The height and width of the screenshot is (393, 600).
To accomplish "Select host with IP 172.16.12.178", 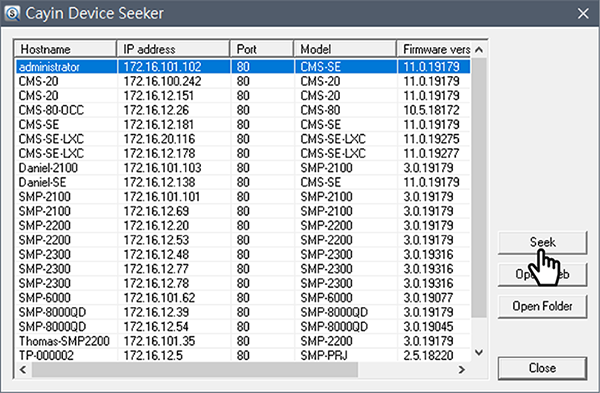I will pos(243,153).
